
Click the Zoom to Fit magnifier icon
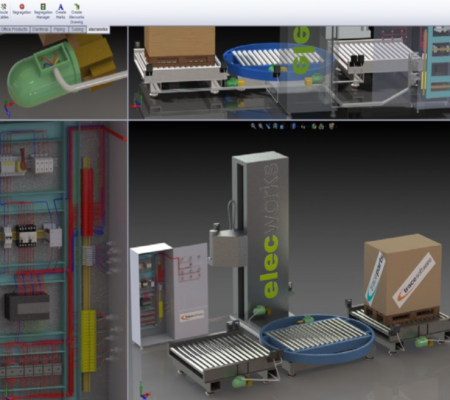pyautogui.click(x=253, y=126)
